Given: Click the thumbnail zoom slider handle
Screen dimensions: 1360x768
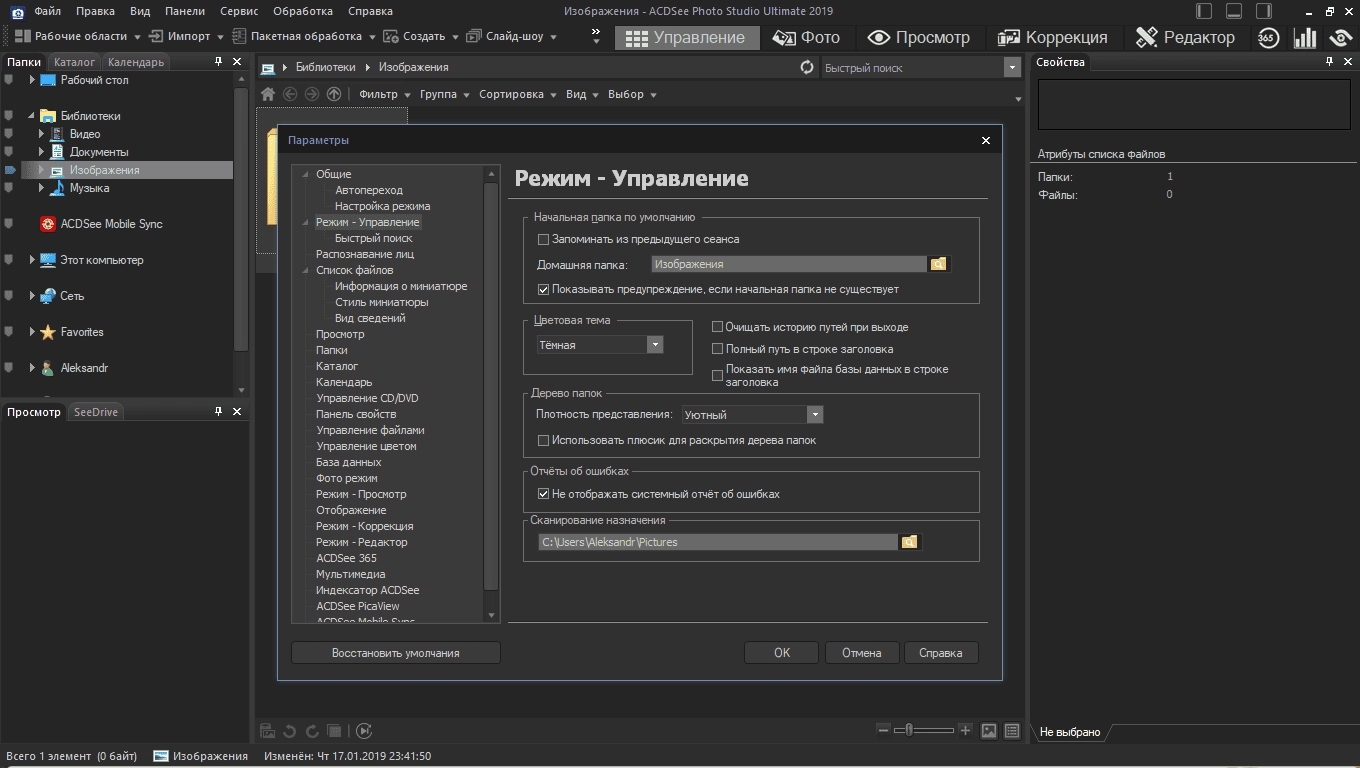Looking at the screenshot, I should 908,730.
